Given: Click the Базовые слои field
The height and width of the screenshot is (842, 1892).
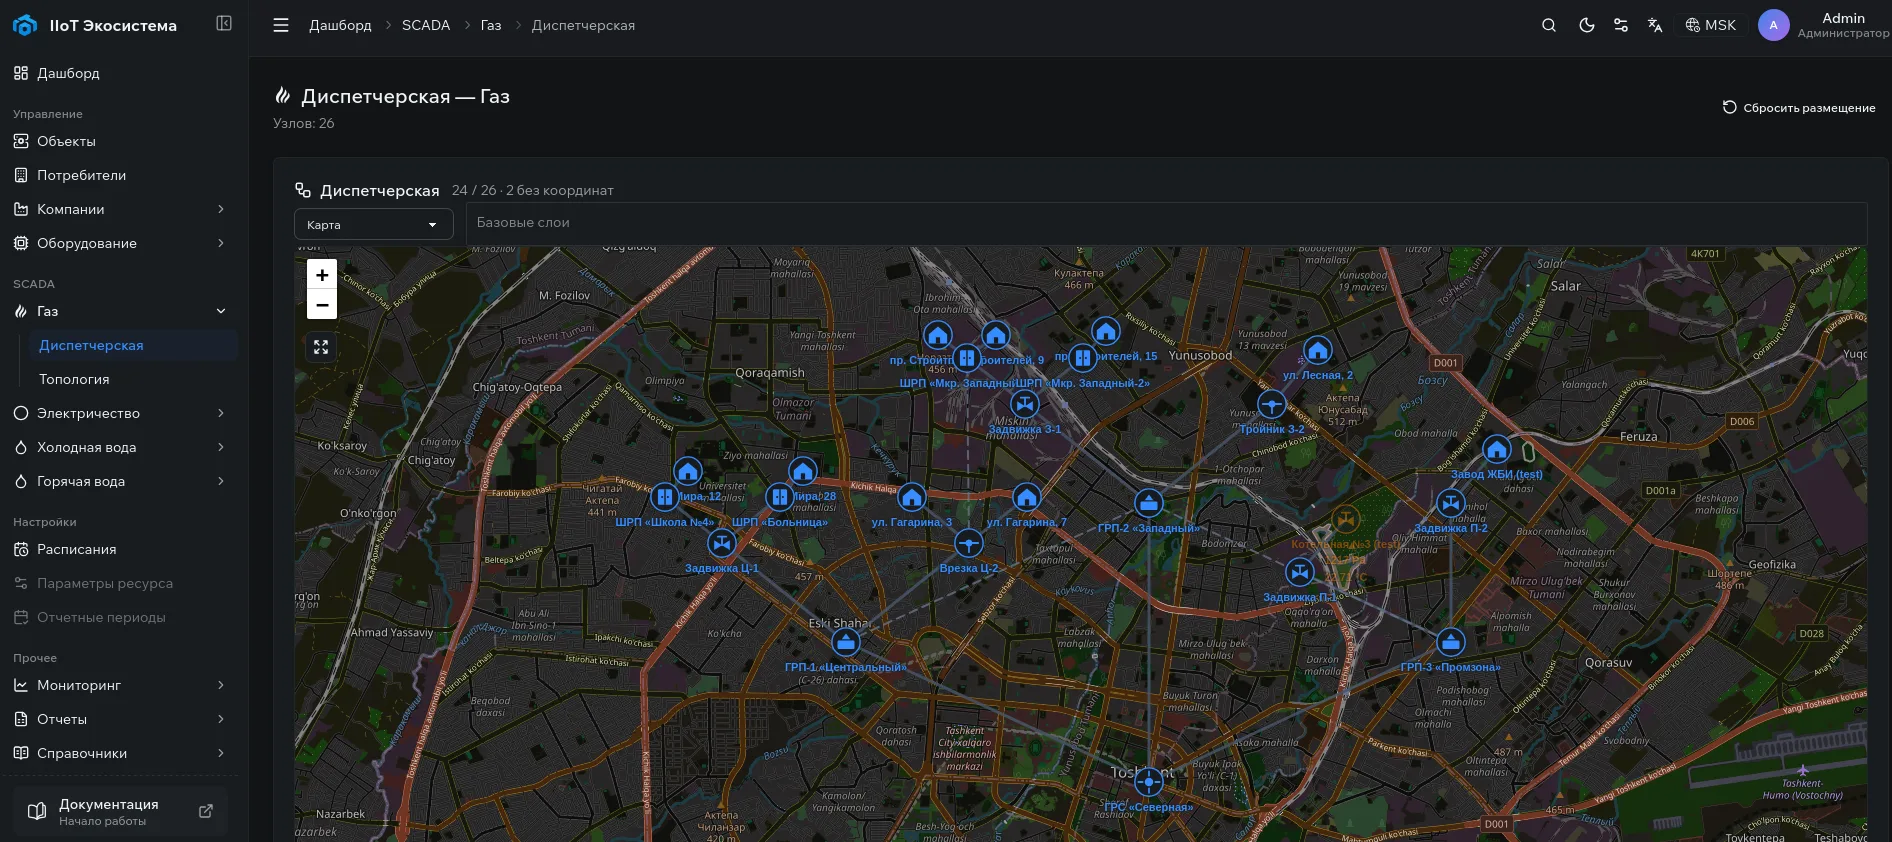Looking at the screenshot, I should pyautogui.click(x=1166, y=223).
